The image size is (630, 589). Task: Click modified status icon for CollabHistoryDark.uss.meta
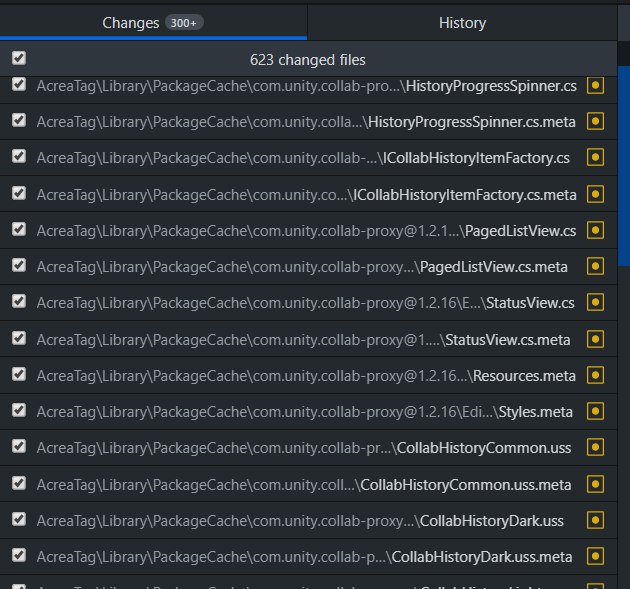[595, 556]
